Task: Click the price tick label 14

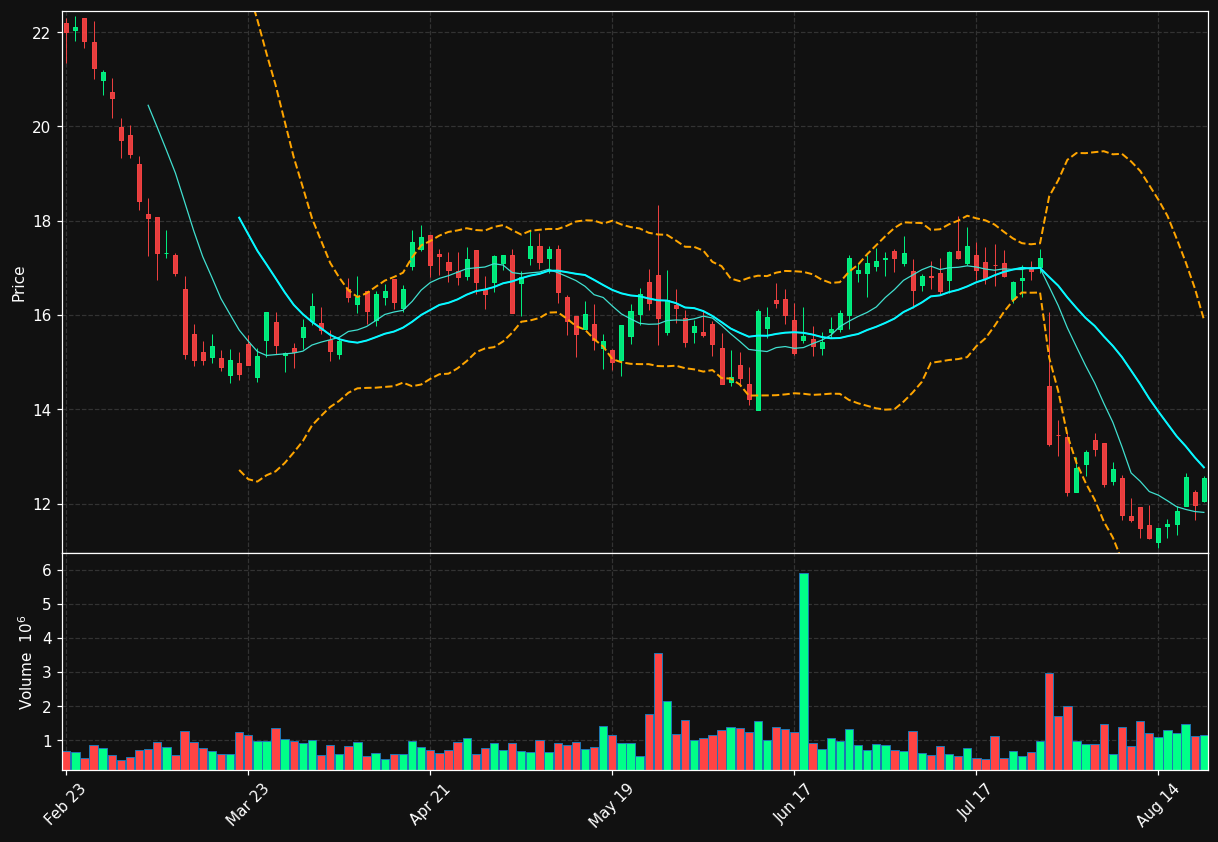Action: pos(41,410)
